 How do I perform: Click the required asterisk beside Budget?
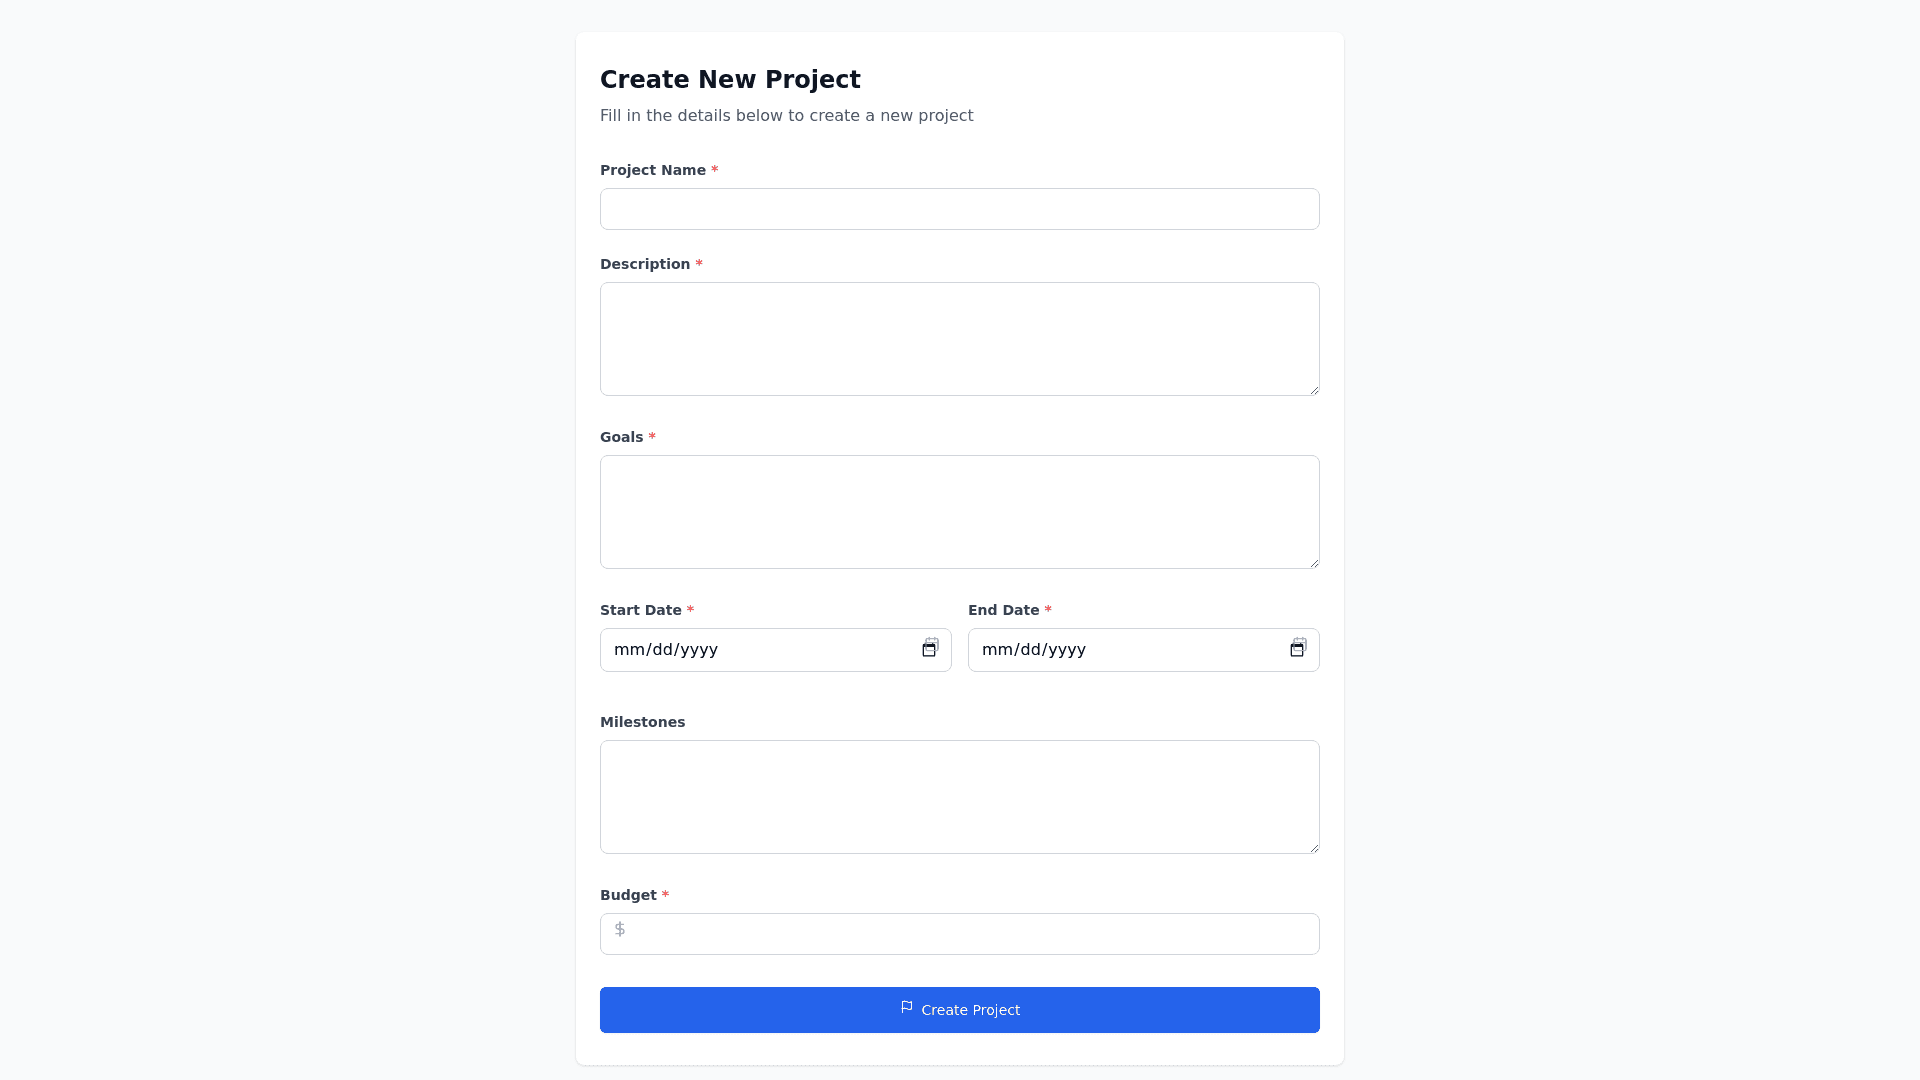point(665,895)
